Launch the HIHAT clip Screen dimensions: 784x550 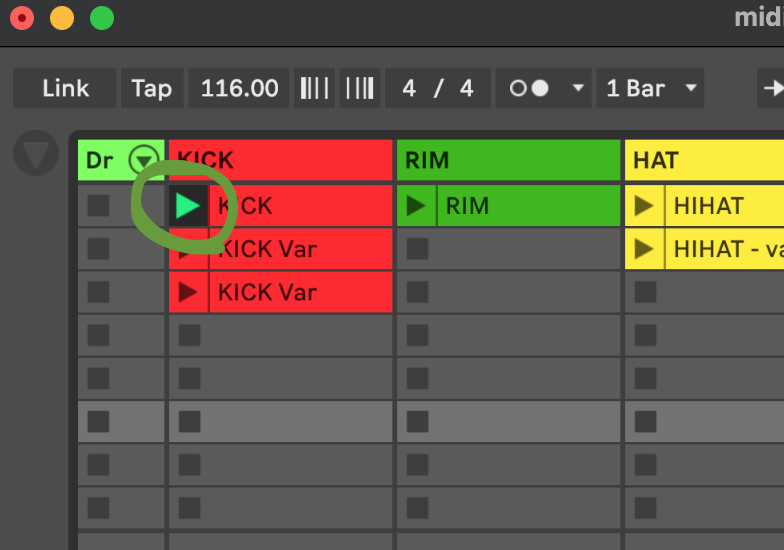click(644, 206)
